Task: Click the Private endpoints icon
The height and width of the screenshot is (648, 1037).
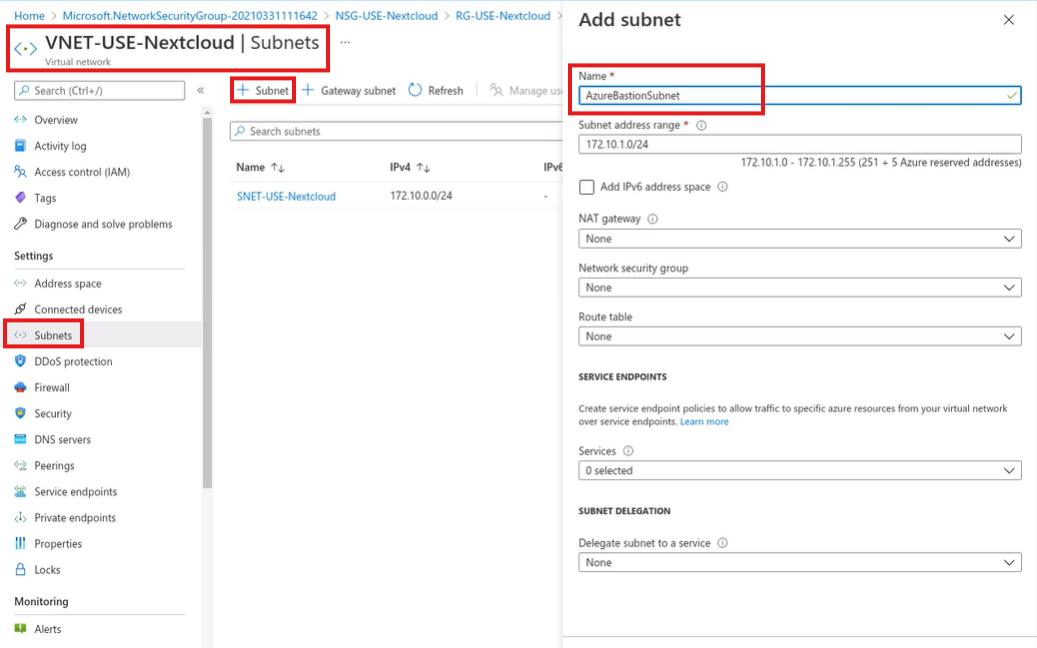Action: point(21,518)
